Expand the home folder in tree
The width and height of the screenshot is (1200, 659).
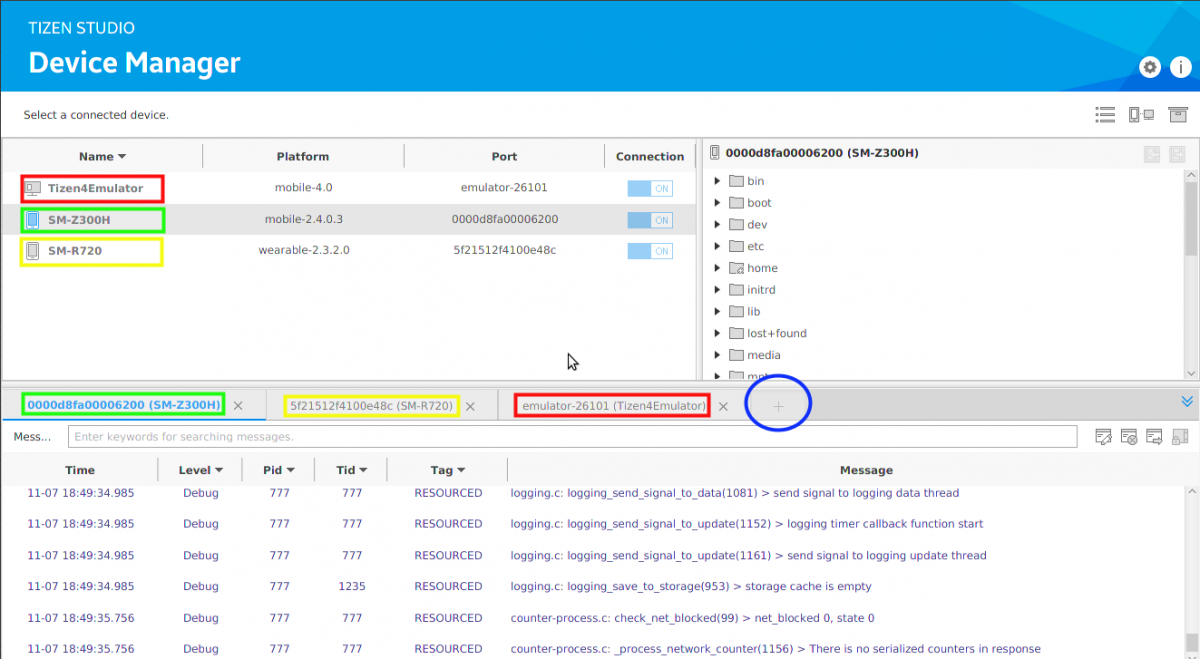pos(717,268)
